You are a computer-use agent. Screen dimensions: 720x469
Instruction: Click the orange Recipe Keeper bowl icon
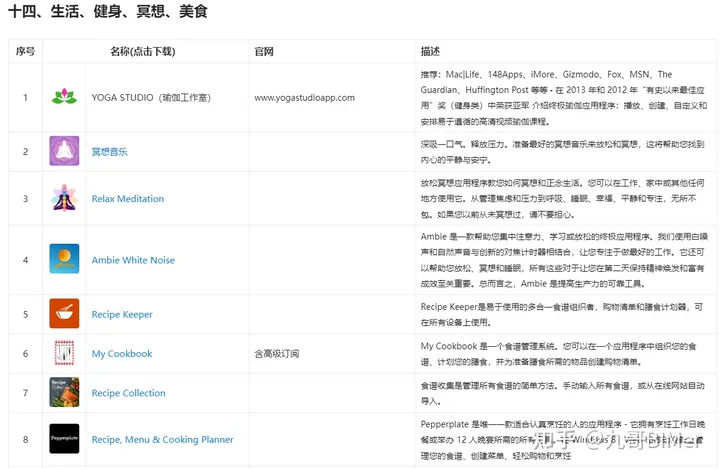(64, 313)
